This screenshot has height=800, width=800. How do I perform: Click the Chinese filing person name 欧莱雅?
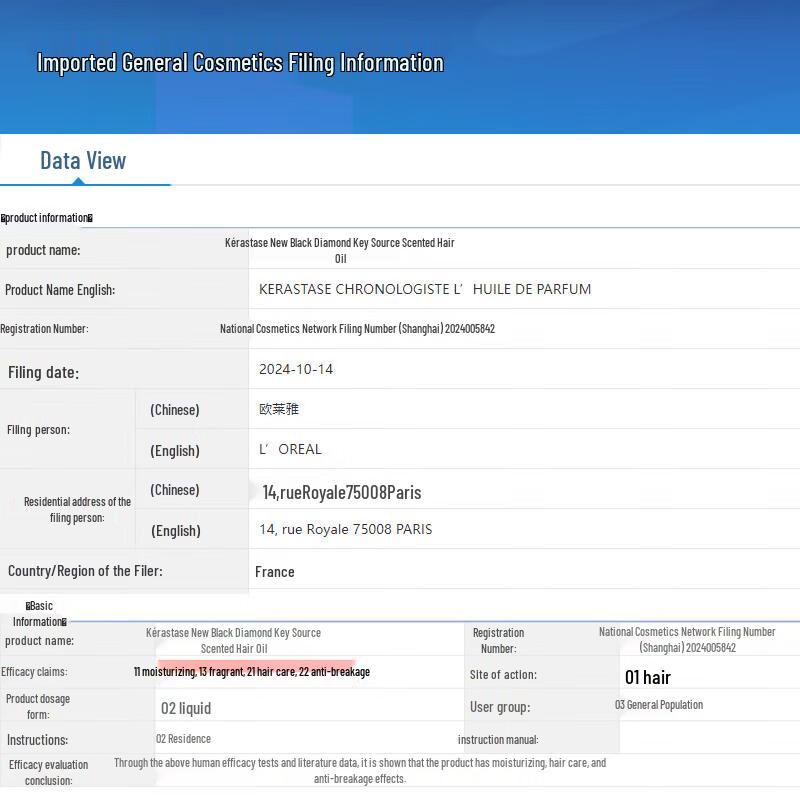point(279,409)
